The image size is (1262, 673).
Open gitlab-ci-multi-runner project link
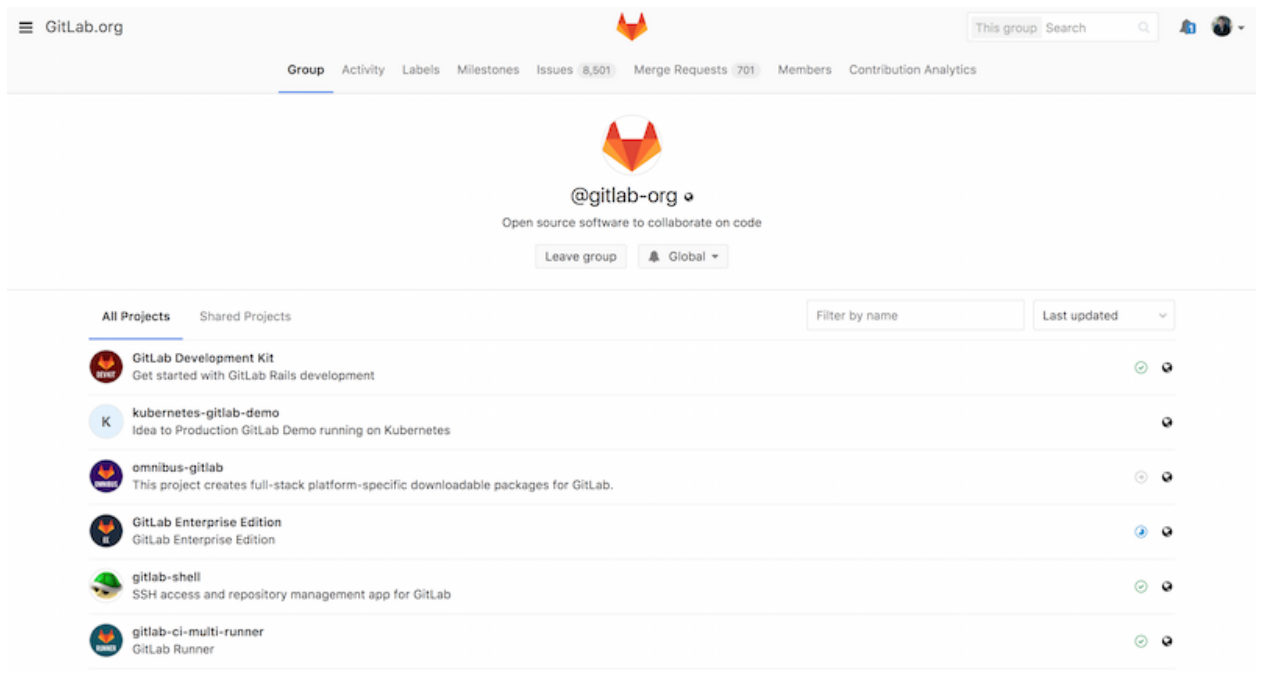pyautogui.click(x=198, y=632)
